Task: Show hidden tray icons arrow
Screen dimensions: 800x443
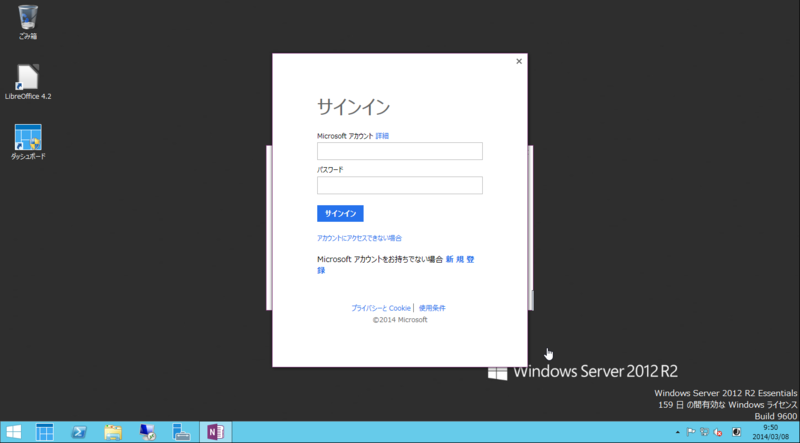Action: [x=678, y=432]
